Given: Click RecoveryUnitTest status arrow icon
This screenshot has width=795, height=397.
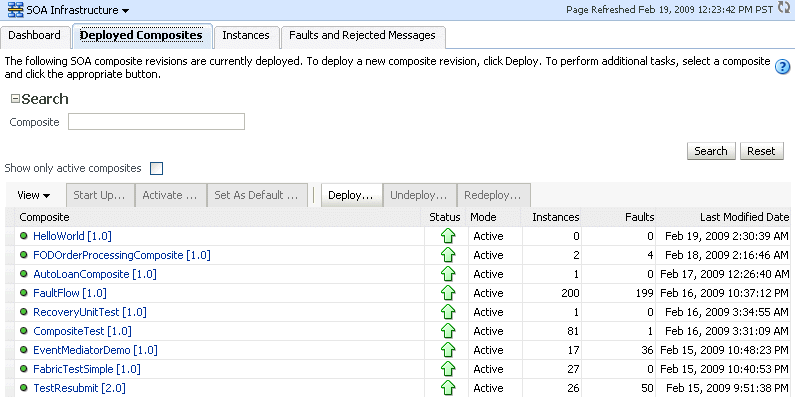Looking at the screenshot, I should pos(448,312).
